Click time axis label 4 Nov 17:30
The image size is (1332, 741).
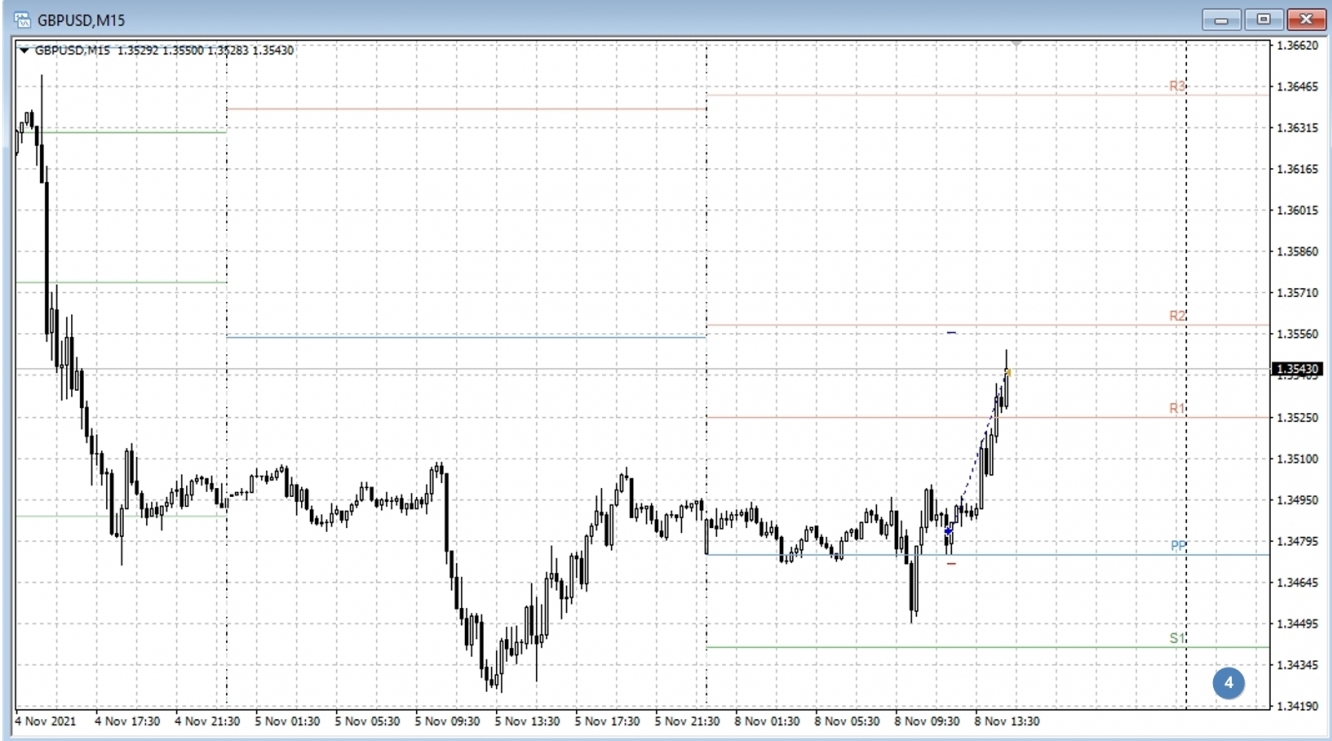(x=127, y=720)
